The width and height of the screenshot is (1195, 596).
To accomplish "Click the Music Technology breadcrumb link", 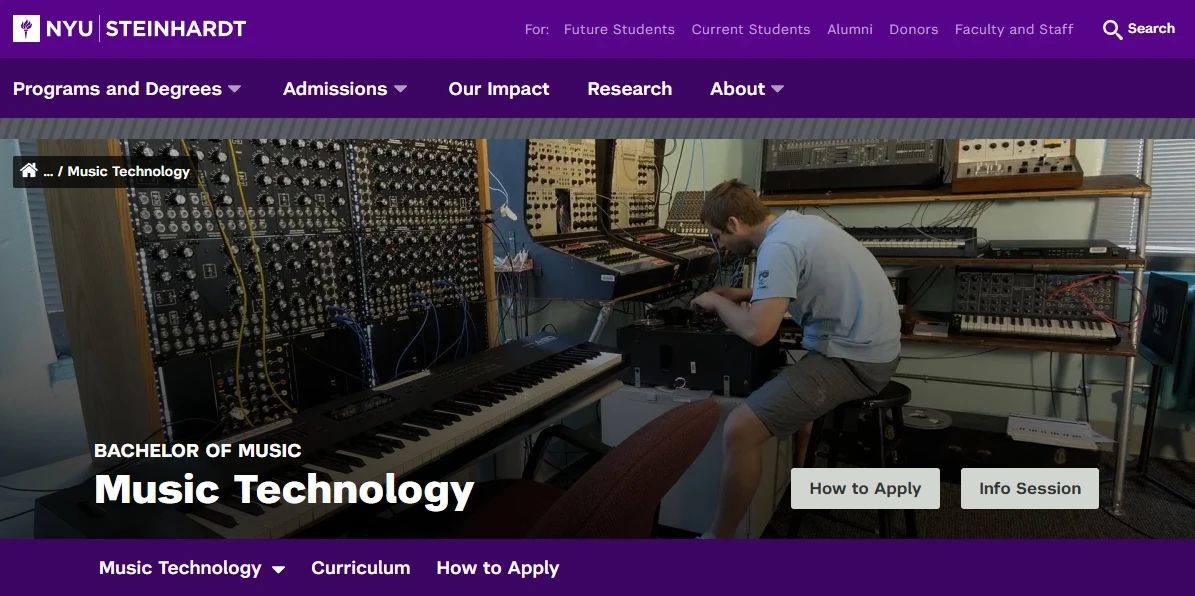I will [x=129, y=171].
